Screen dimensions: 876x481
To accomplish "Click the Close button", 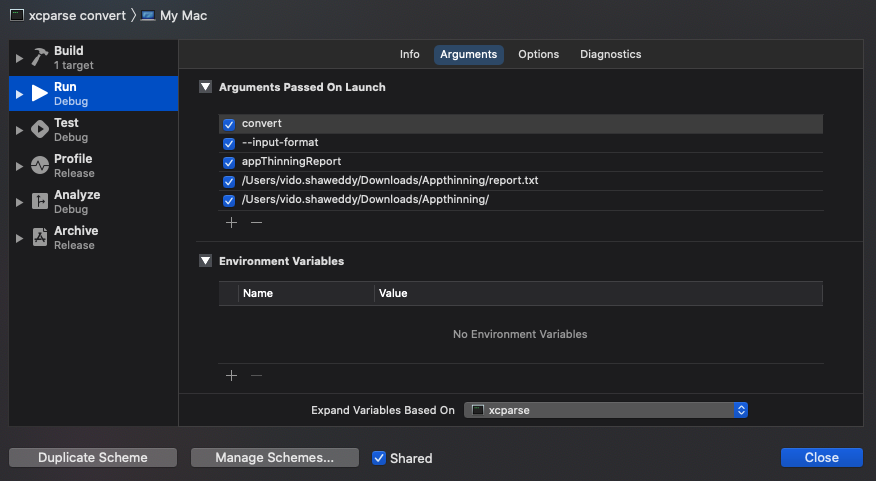I will pyautogui.click(x=822, y=458).
